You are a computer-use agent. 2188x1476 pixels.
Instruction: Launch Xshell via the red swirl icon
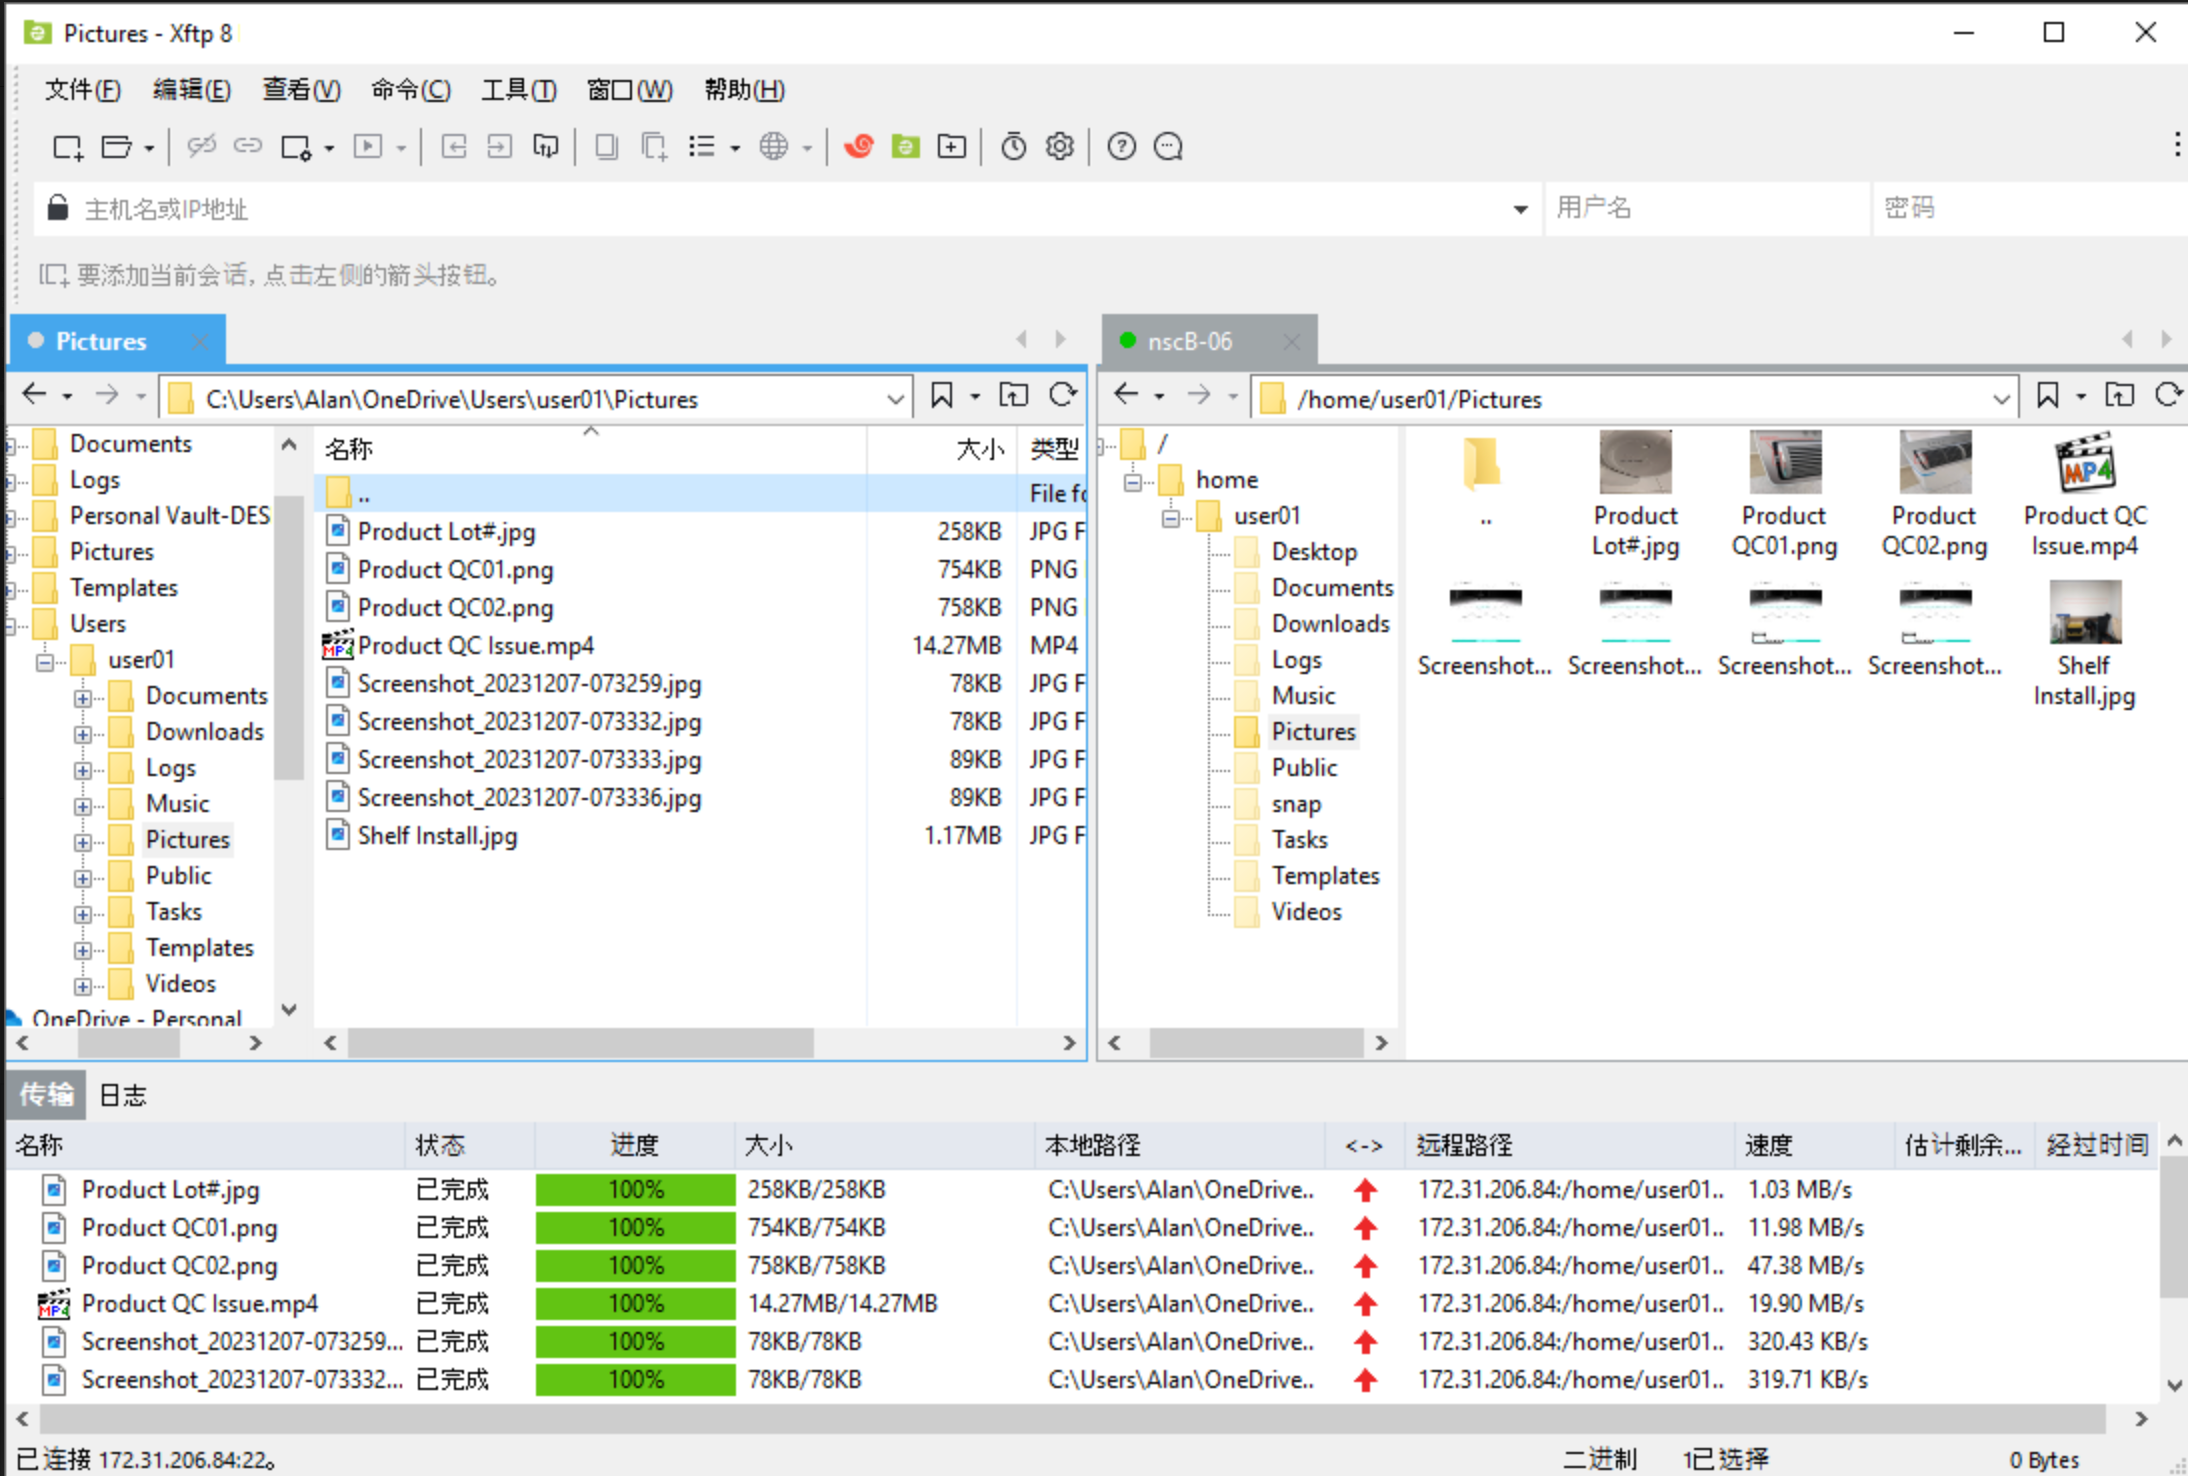pyautogui.click(x=858, y=147)
